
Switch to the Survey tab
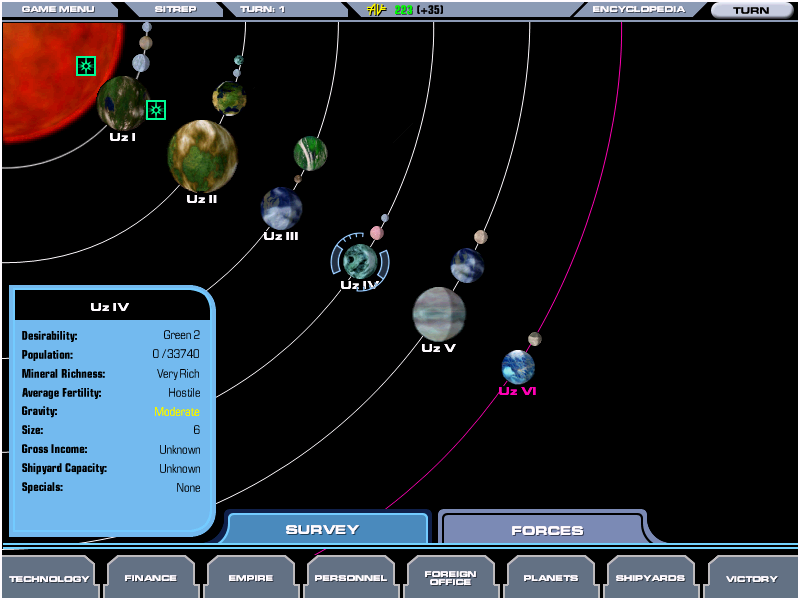click(322, 530)
